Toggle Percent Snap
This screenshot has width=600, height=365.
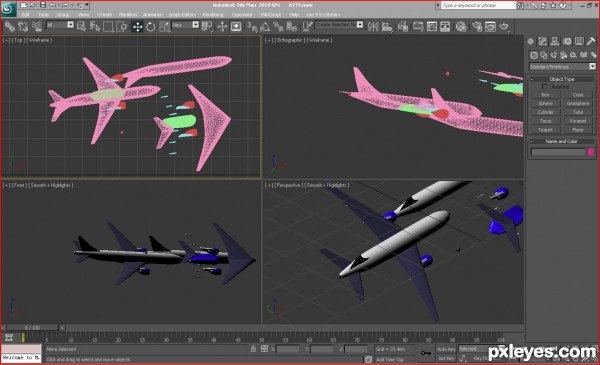pos(278,26)
